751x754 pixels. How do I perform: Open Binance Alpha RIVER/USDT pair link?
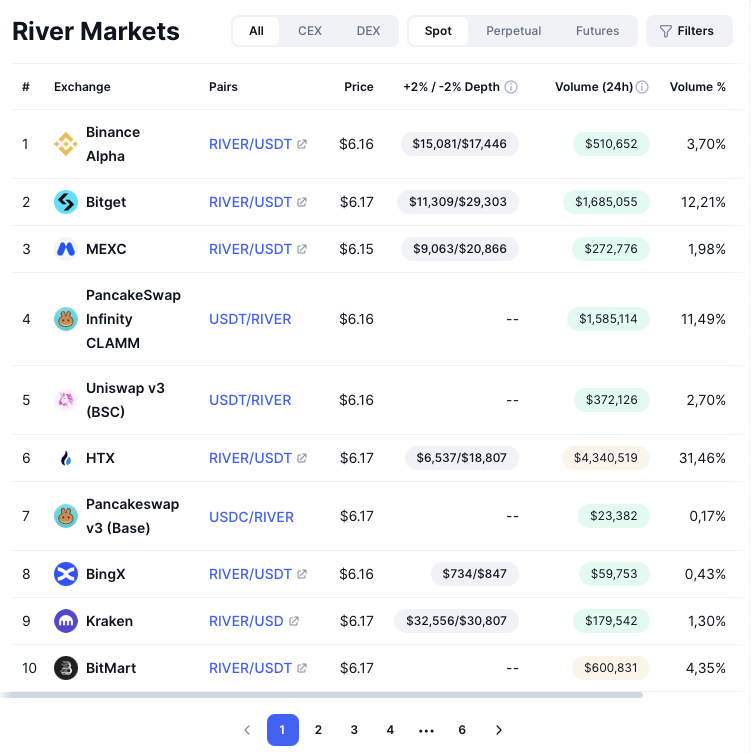tap(250, 144)
